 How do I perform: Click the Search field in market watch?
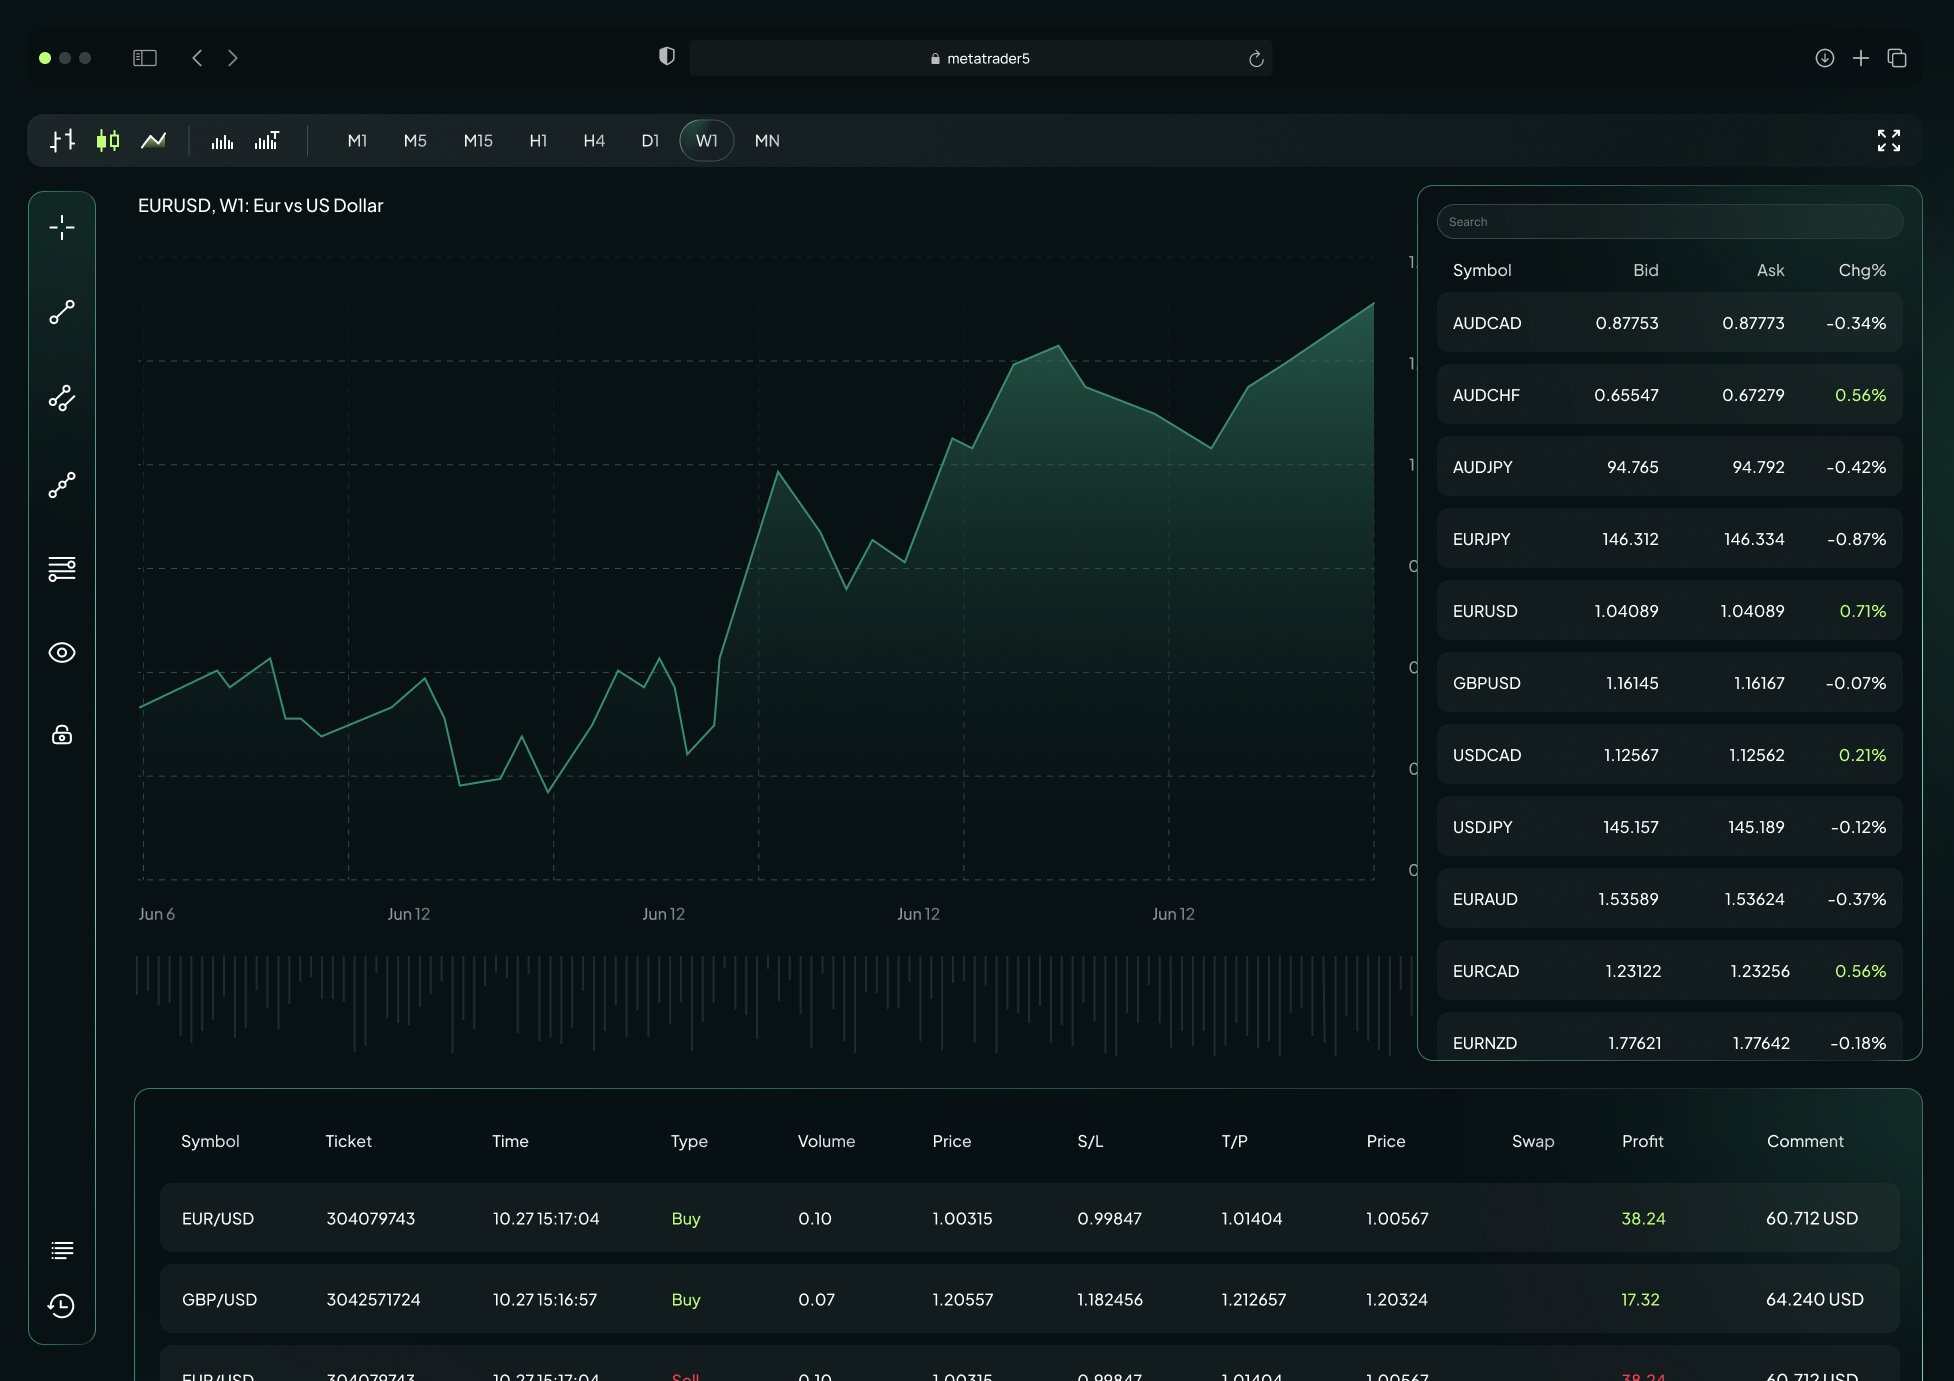(x=1668, y=221)
